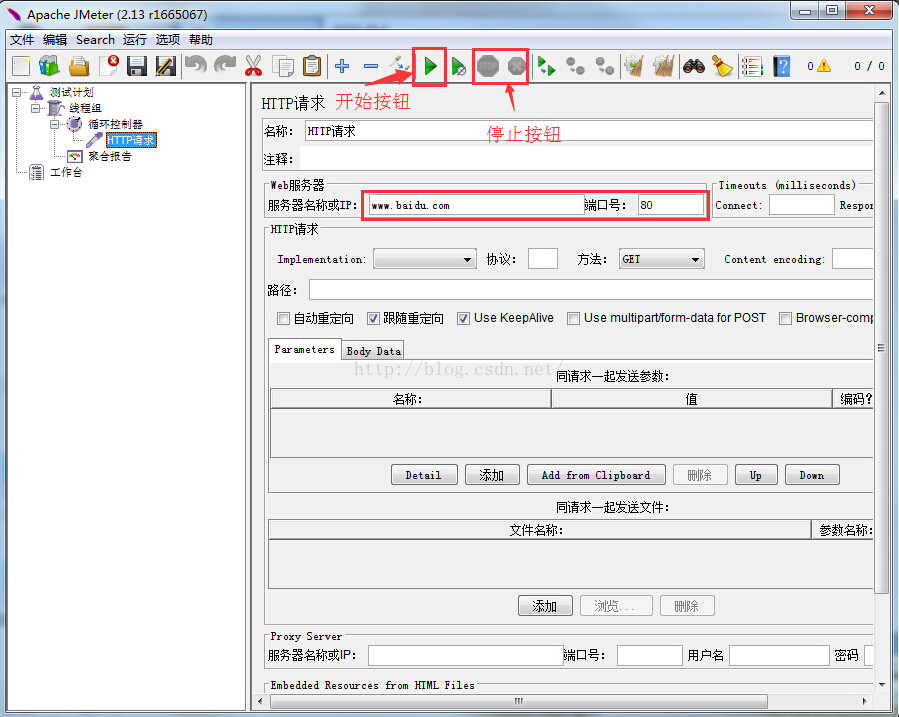Click the Redo arrow icon
Screen dimensions: 899x717
[225, 65]
